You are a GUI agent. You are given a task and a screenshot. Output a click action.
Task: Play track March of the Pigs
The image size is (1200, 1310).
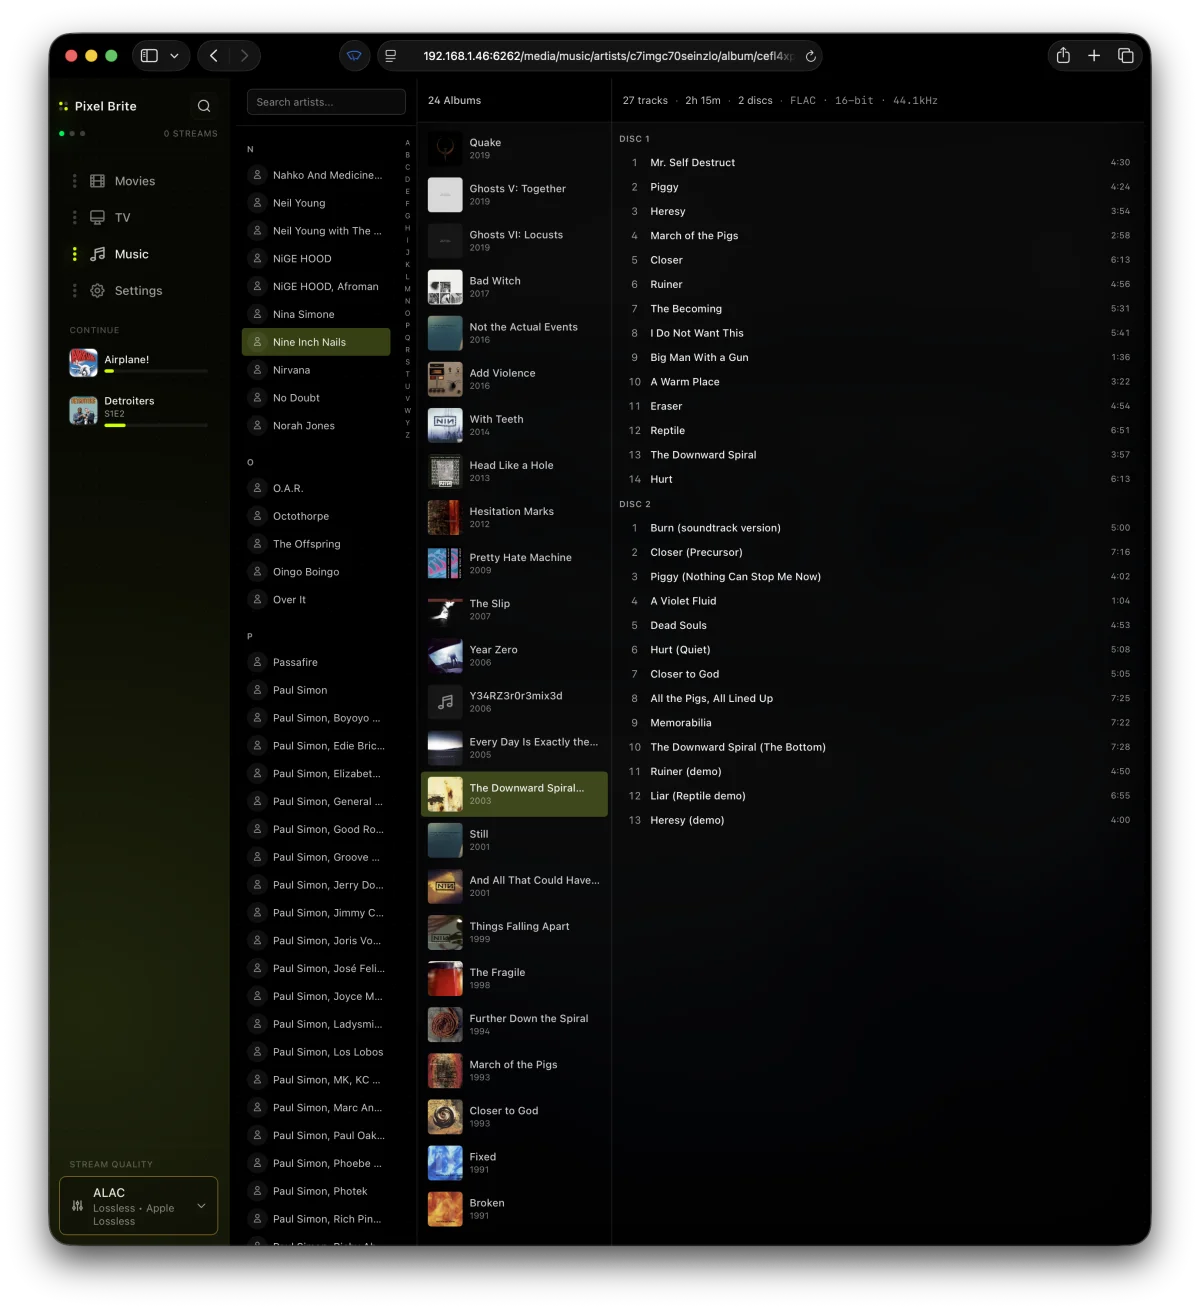pyautogui.click(x=878, y=236)
